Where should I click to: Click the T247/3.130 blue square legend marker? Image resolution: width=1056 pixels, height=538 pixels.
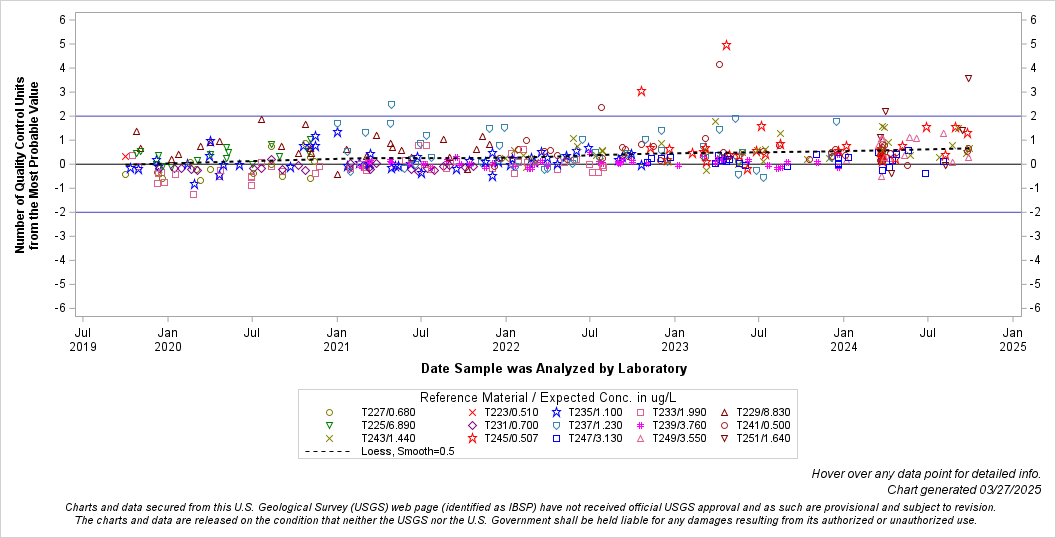556,438
